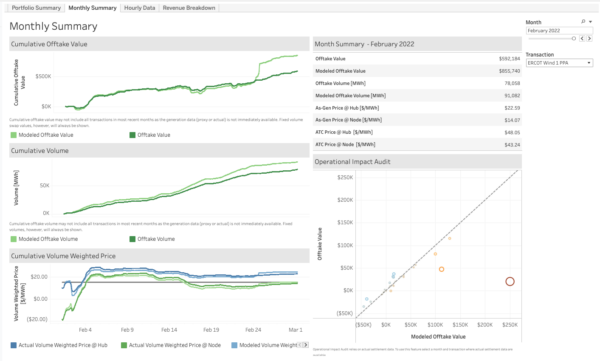Screen dimensions: 600x361
Task: Open the Hourly Data tab
Action: pyautogui.click(x=140, y=8)
